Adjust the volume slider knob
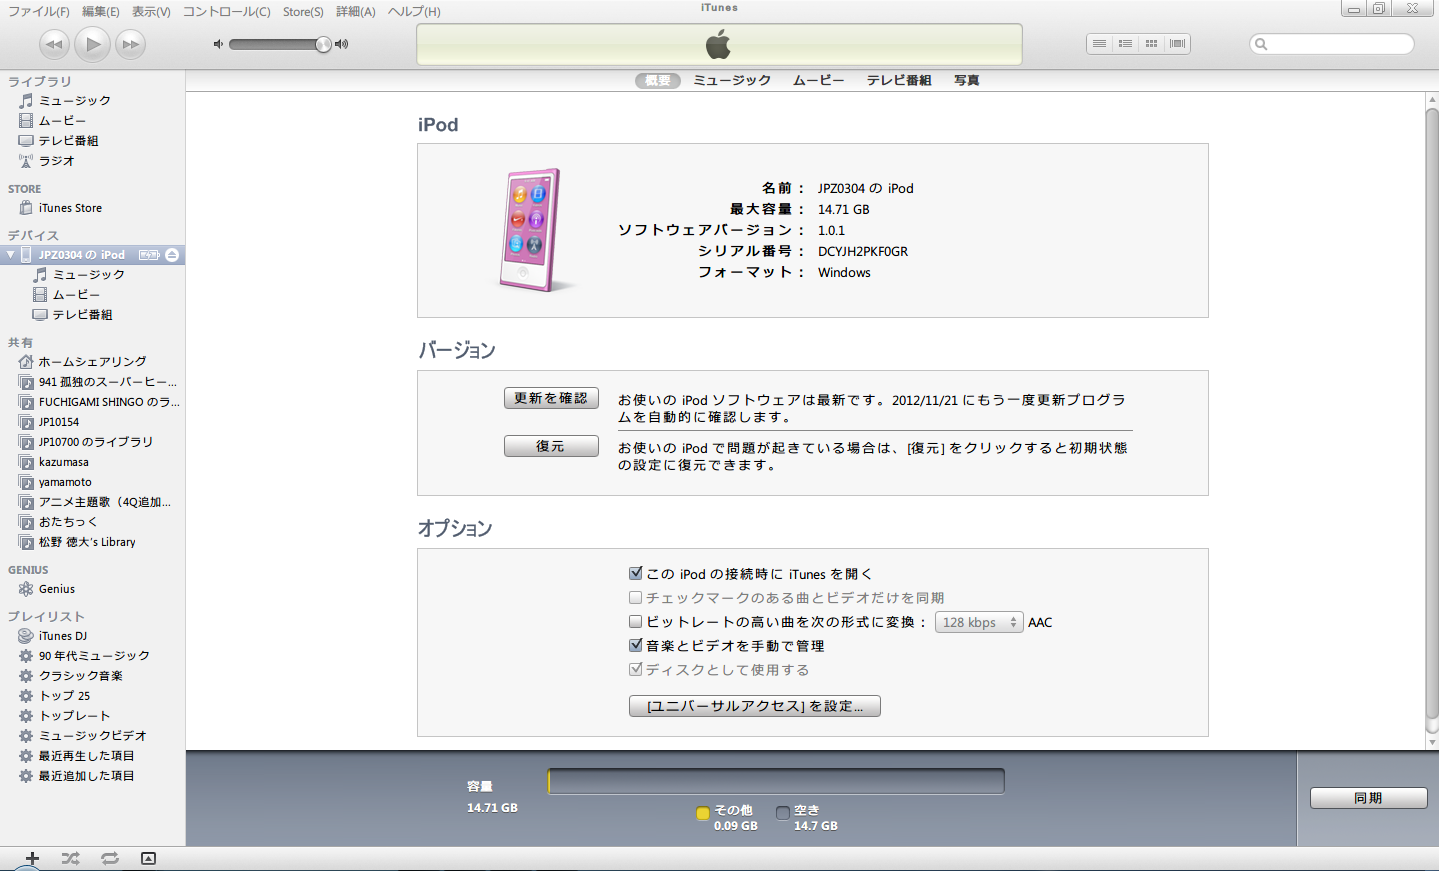Screen dimensions: 1439x871 click(323, 44)
